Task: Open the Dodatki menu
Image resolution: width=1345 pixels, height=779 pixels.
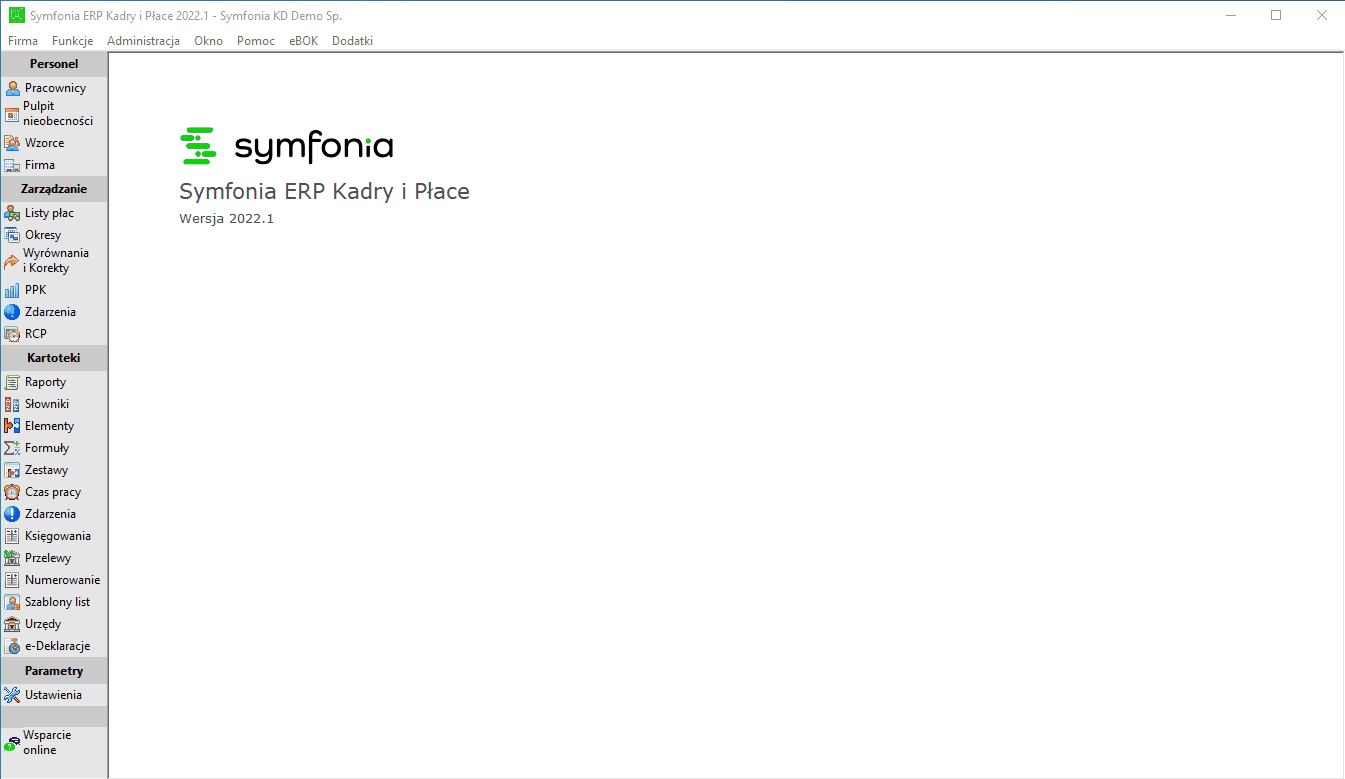Action: pyautogui.click(x=352, y=41)
